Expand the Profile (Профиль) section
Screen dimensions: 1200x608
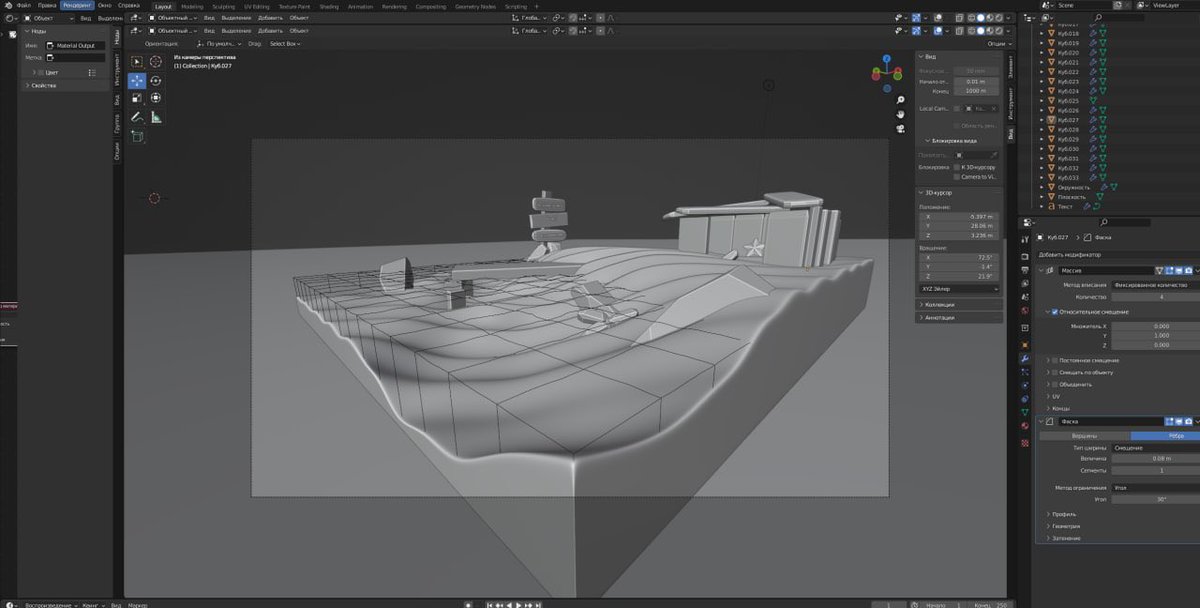coord(1062,514)
